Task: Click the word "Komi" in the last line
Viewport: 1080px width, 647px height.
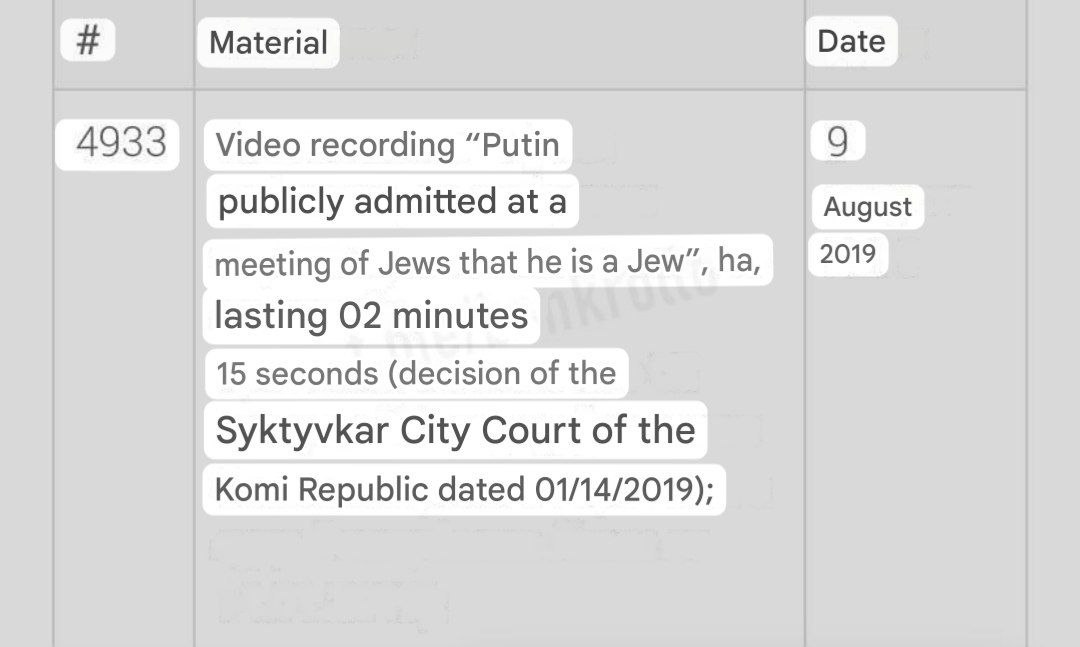Action: coord(253,490)
